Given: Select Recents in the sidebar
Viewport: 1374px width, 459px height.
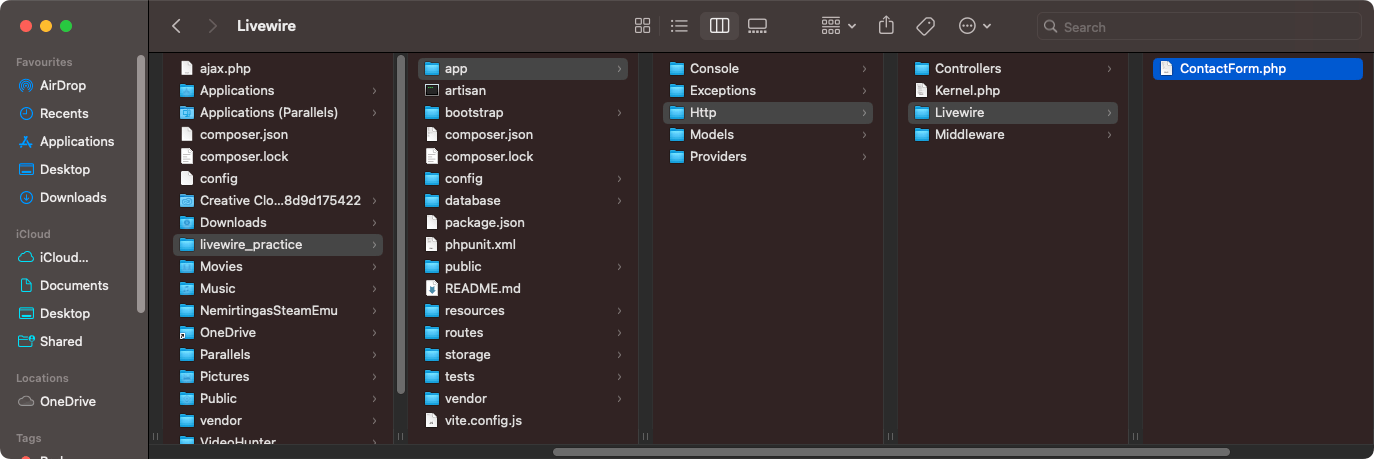Looking at the screenshot, I should (x=64, y=113).
